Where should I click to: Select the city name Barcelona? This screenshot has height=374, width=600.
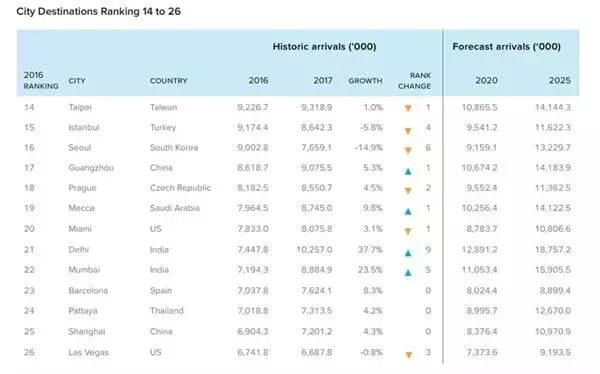tap(88, 291)
